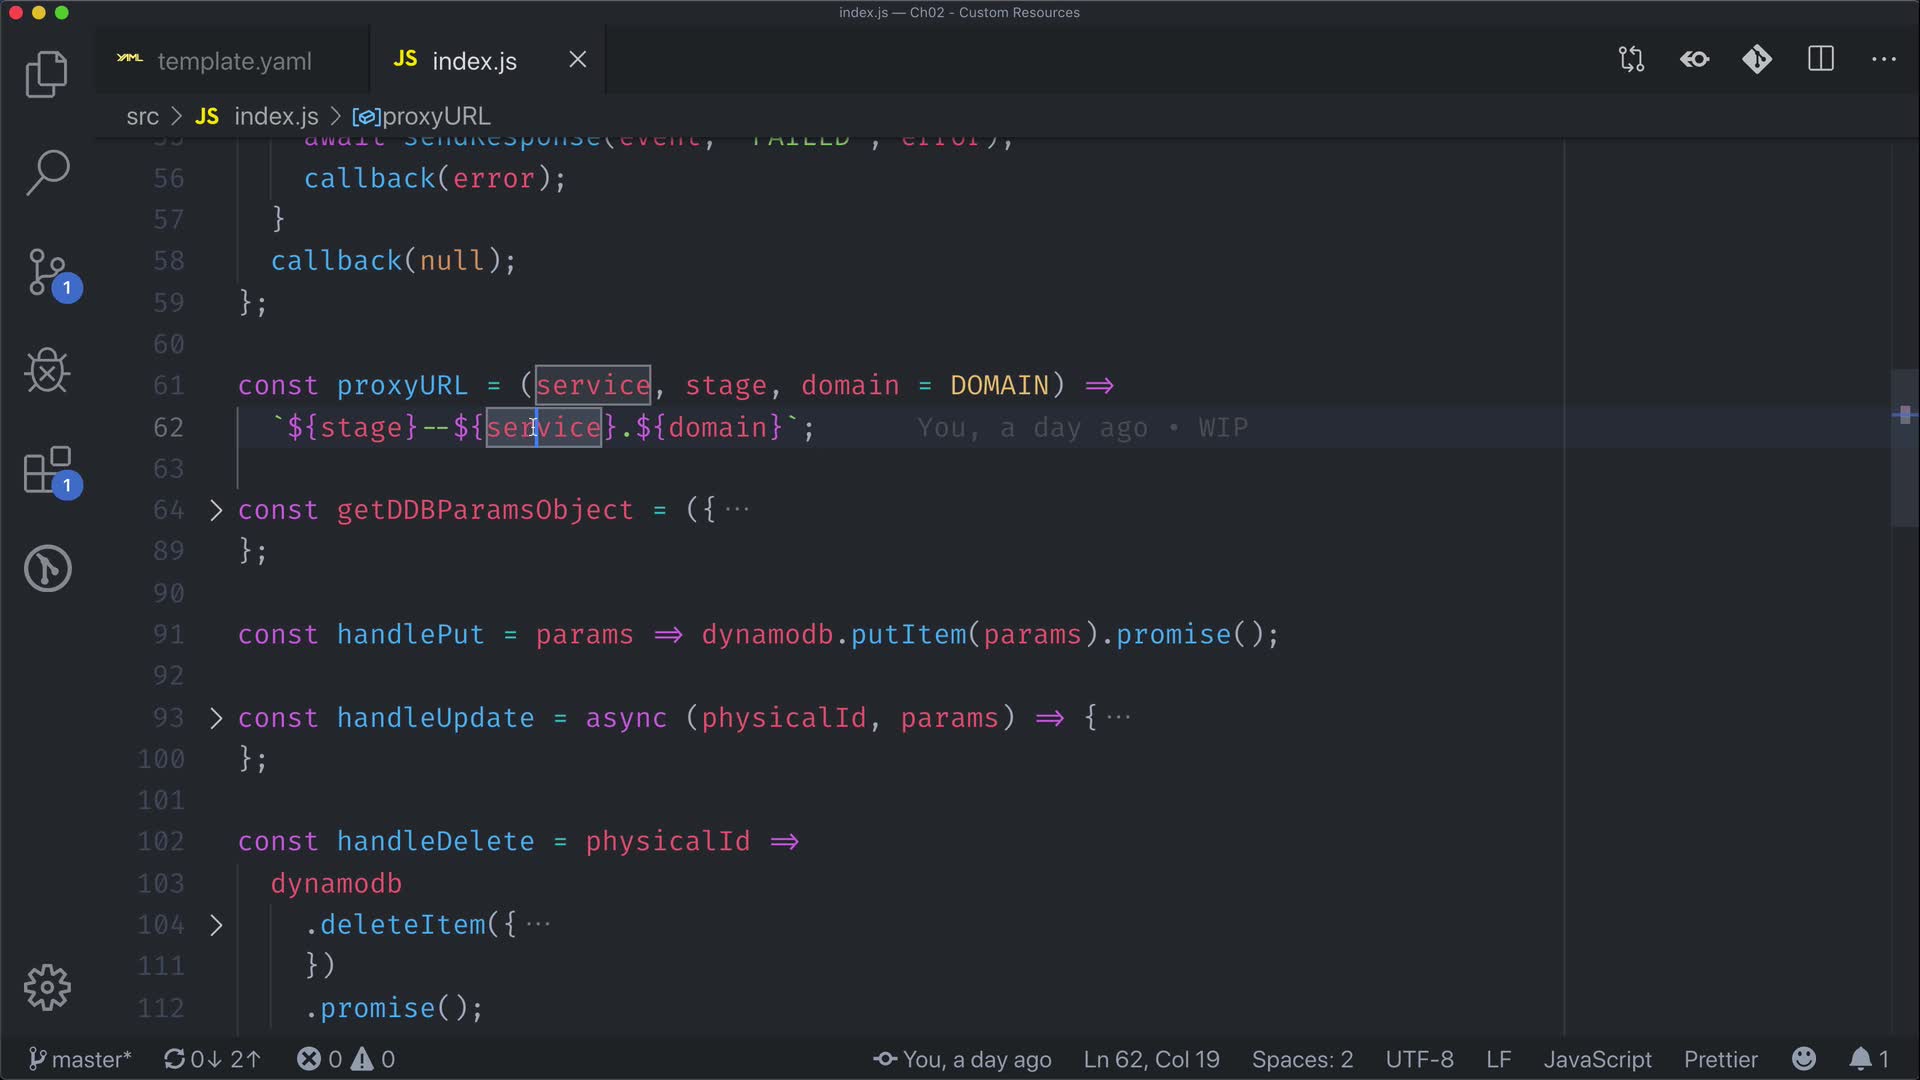The height and width of the screenshot is (1080, 1920).
Task: Open the Search view icon
Action: (47, 172)
